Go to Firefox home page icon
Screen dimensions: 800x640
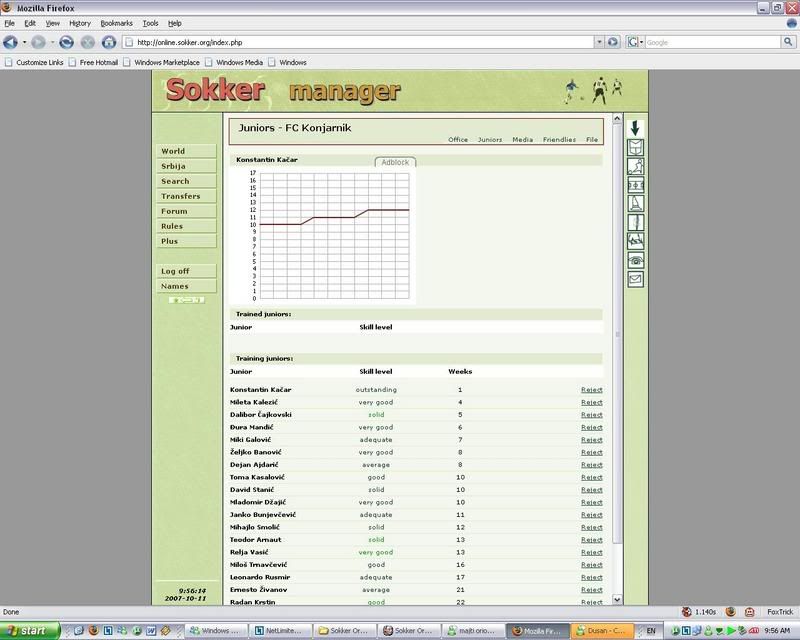tap(109, 42)
